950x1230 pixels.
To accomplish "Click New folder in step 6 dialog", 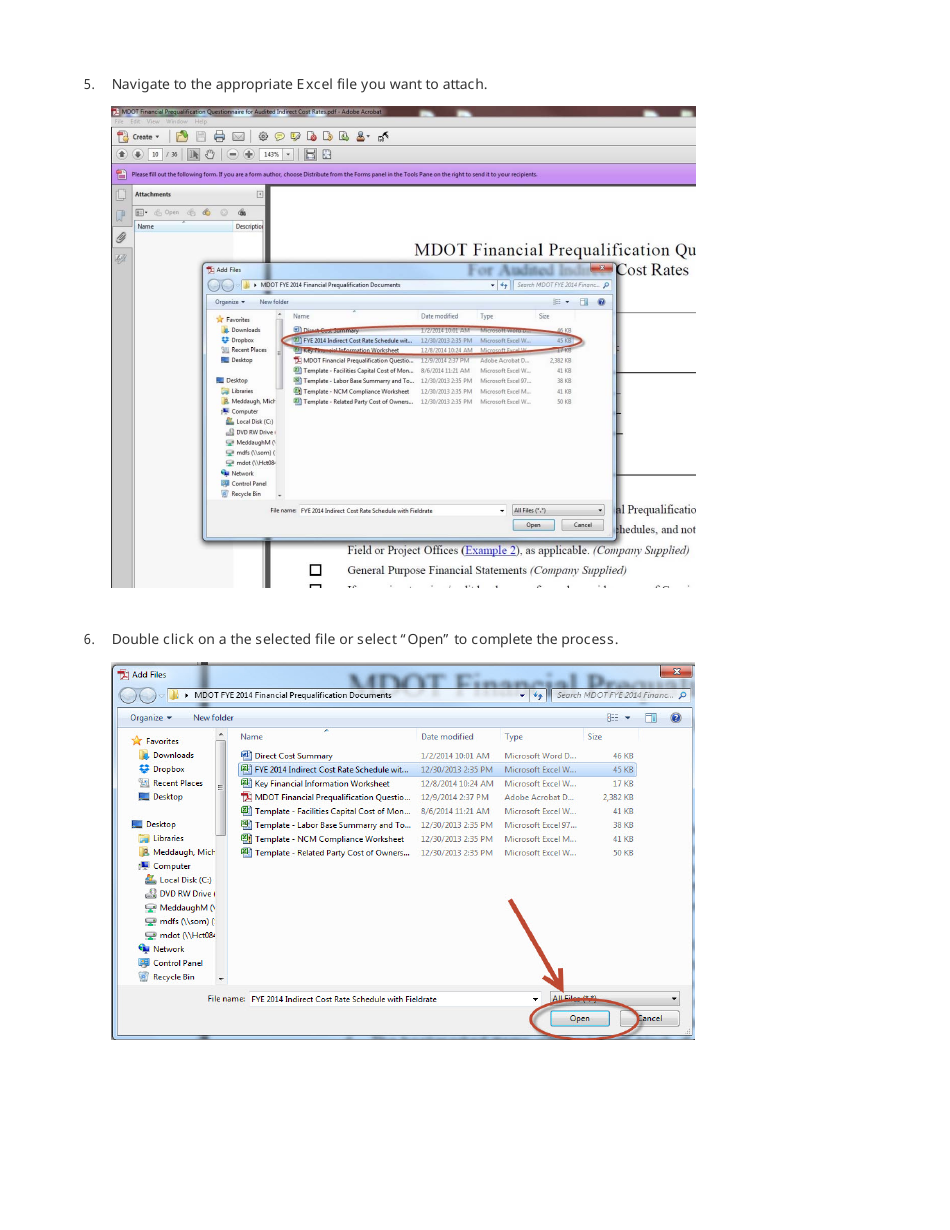I will click(x=213, y=718).
